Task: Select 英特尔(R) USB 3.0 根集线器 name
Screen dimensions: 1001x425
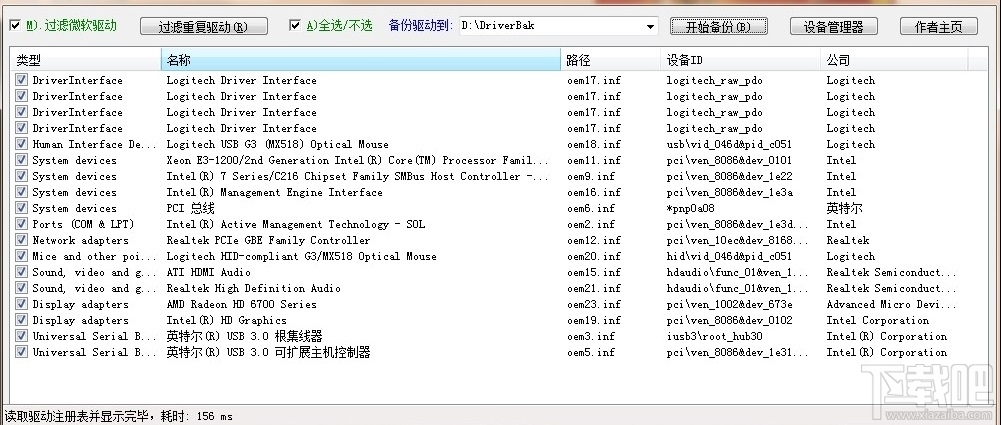Action: [245, 336]
